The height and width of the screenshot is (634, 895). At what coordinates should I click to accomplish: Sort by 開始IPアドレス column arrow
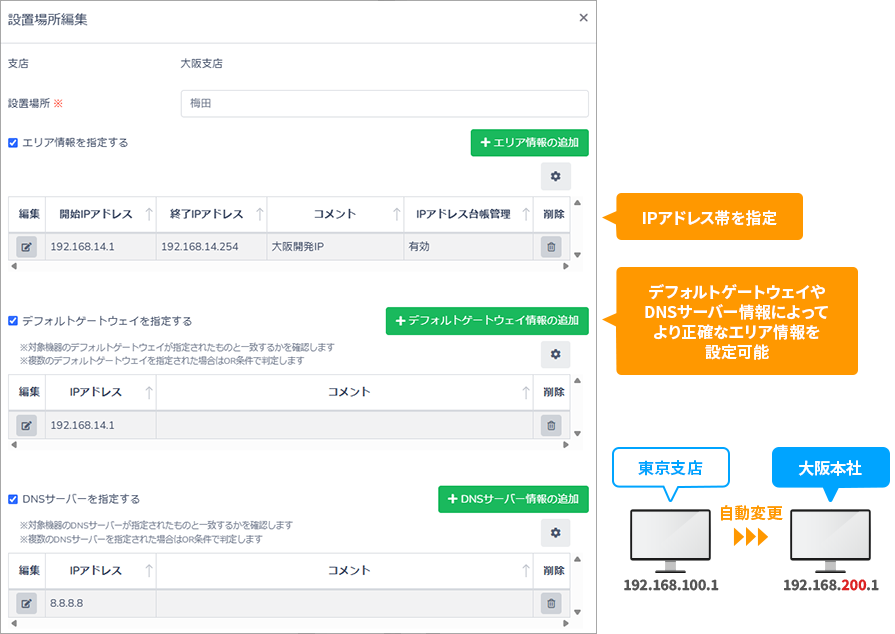[149, 214]
